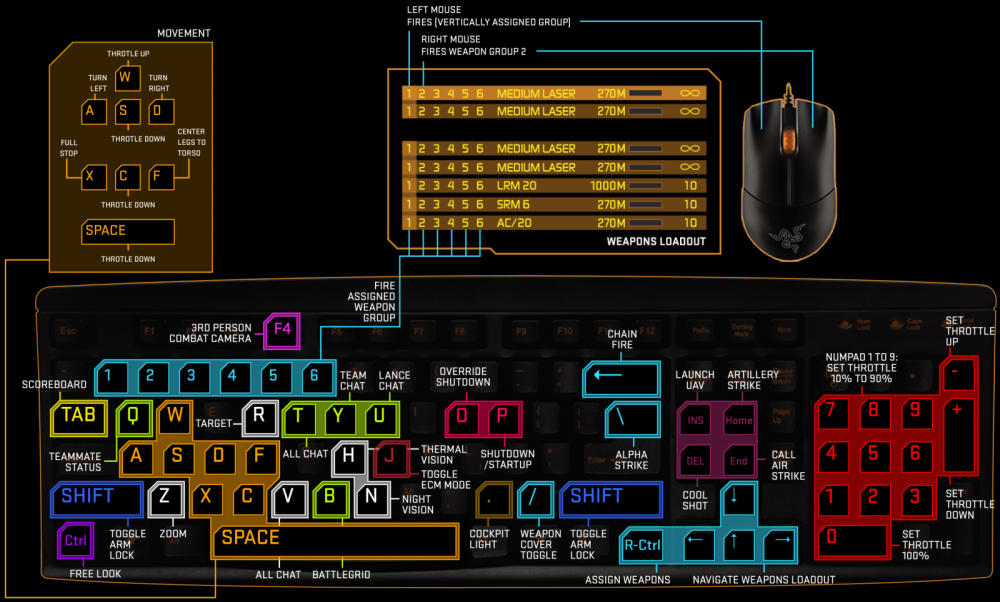Image resolution: width=1000 pixels, height=602 pixels.
Task: Click the orange SPACE bar on the keyboard
Action: 335,541
